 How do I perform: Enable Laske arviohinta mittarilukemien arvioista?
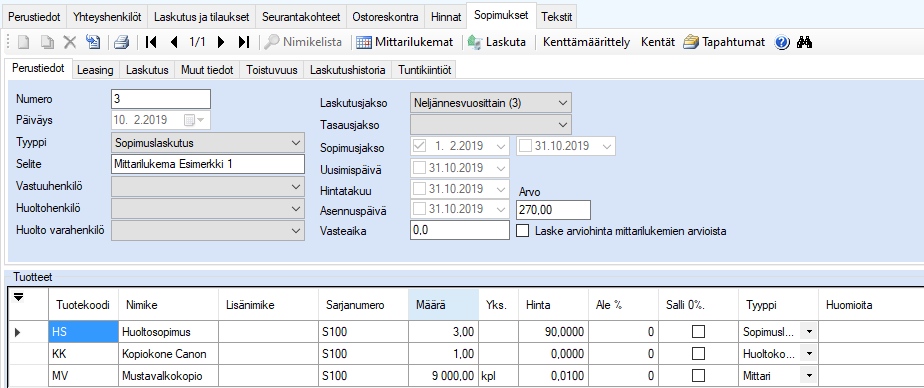pos(522,231)
